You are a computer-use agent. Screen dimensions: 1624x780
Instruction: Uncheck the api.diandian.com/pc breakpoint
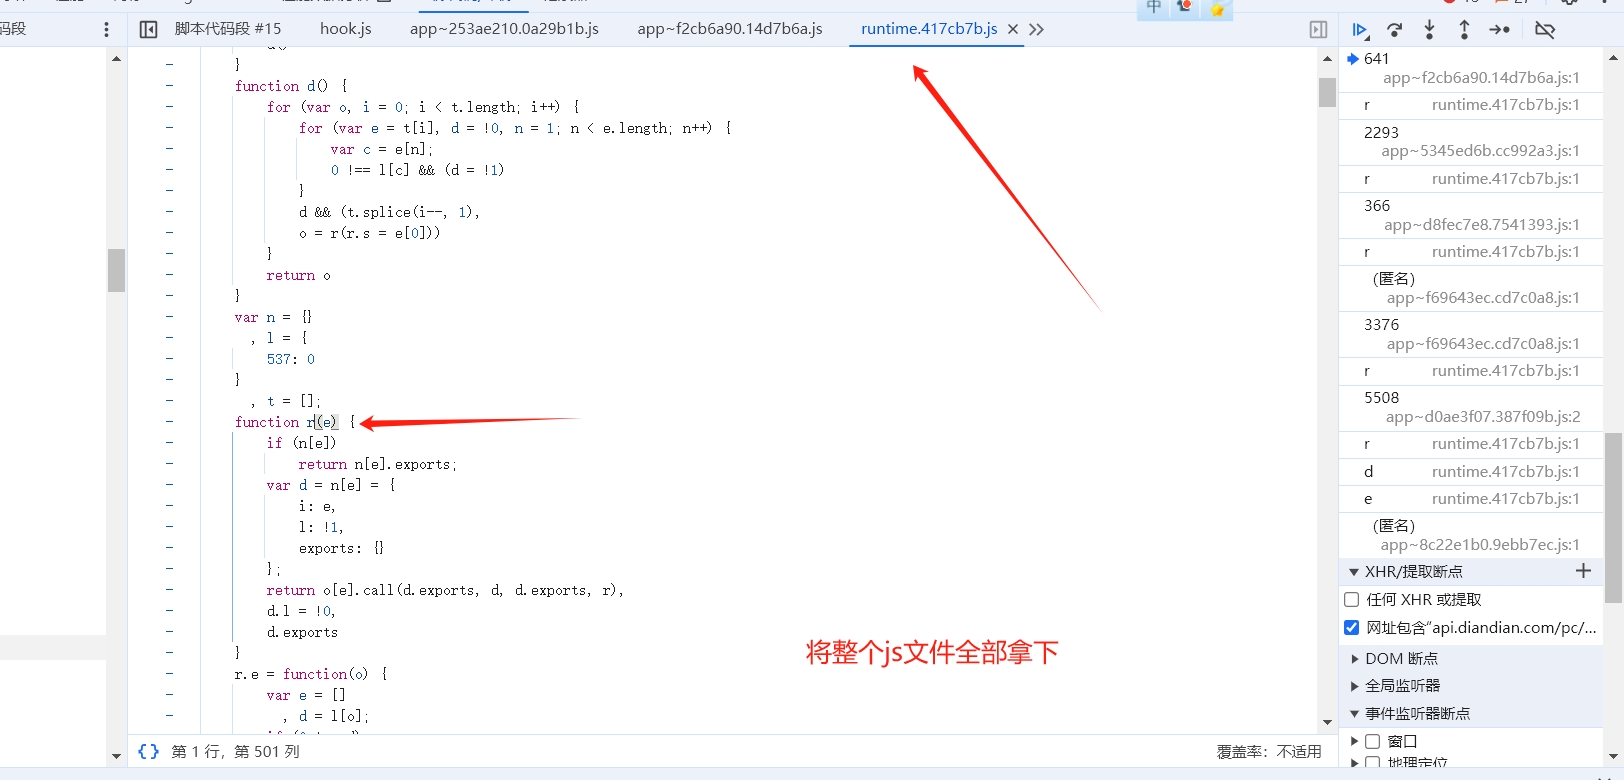pos(1352,628)
